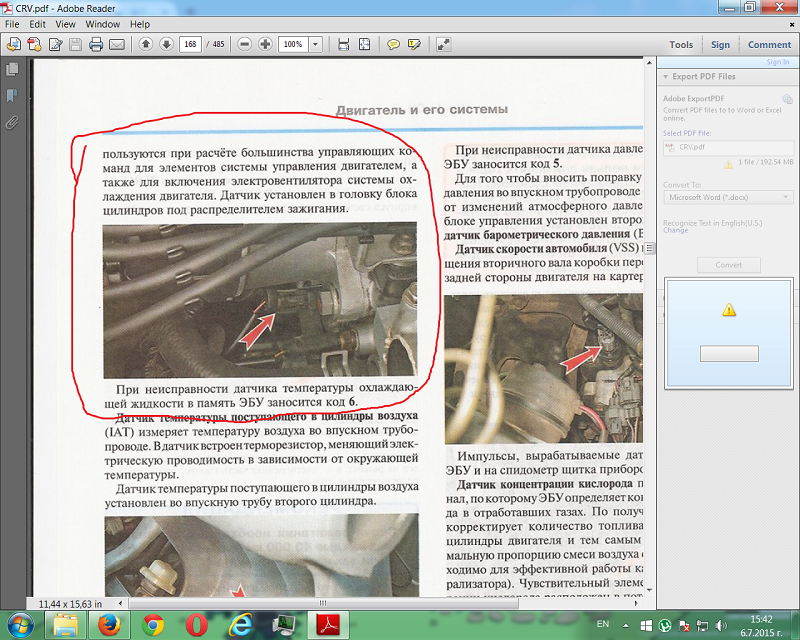800x640 pixels.
Task: Go to previous page with up arrow
Action: tap(146, 45)
